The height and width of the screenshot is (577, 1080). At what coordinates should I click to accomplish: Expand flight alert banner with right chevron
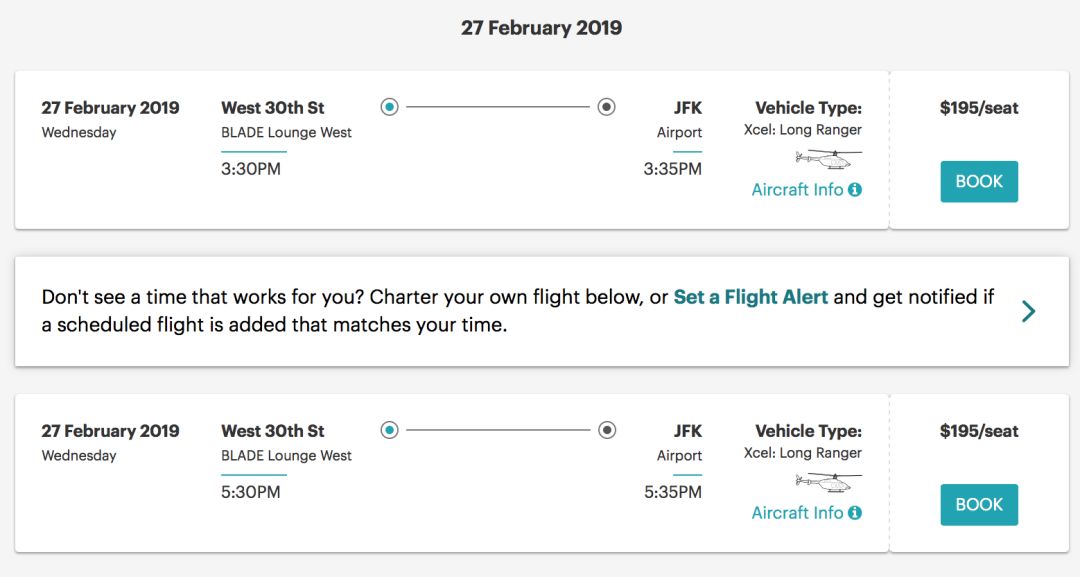[1028, 311]
